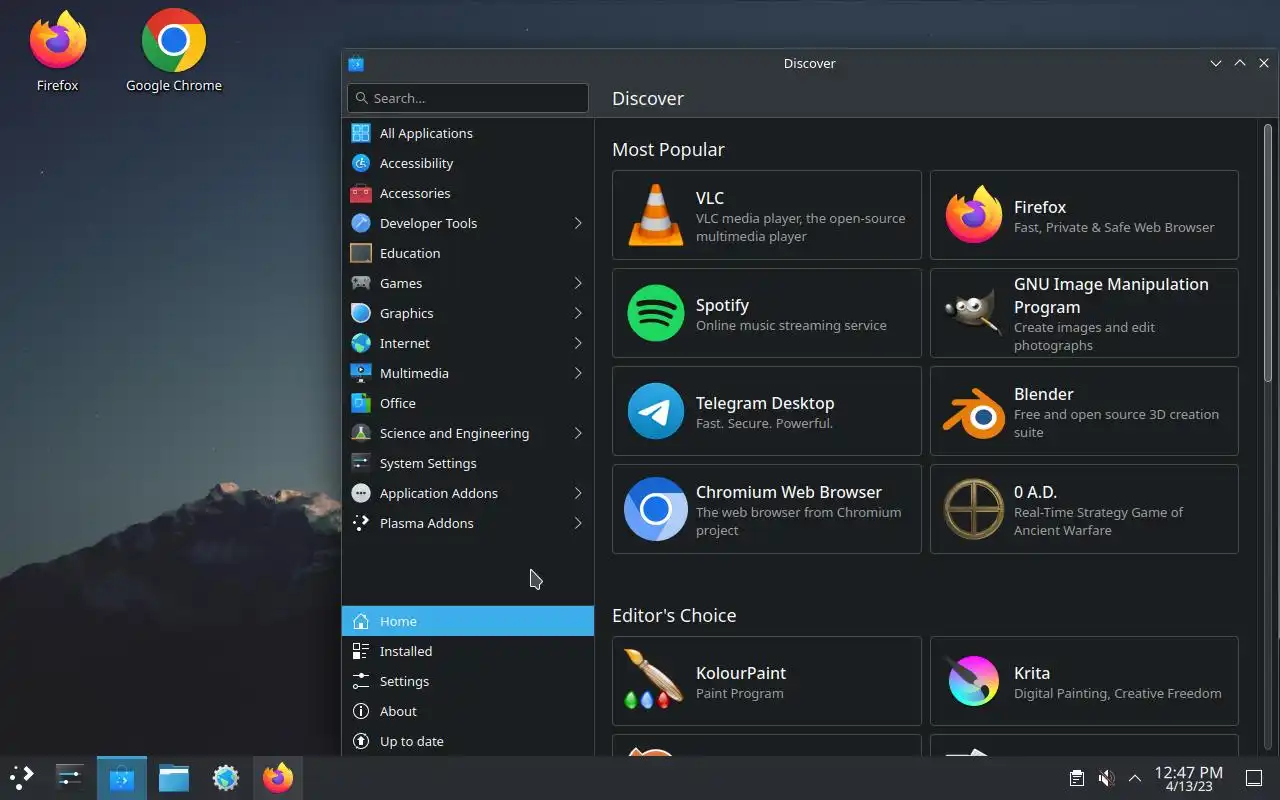Click the Firefox icon in Most Popular
The image size is (1280, 800).
click(x=974, y=215)
